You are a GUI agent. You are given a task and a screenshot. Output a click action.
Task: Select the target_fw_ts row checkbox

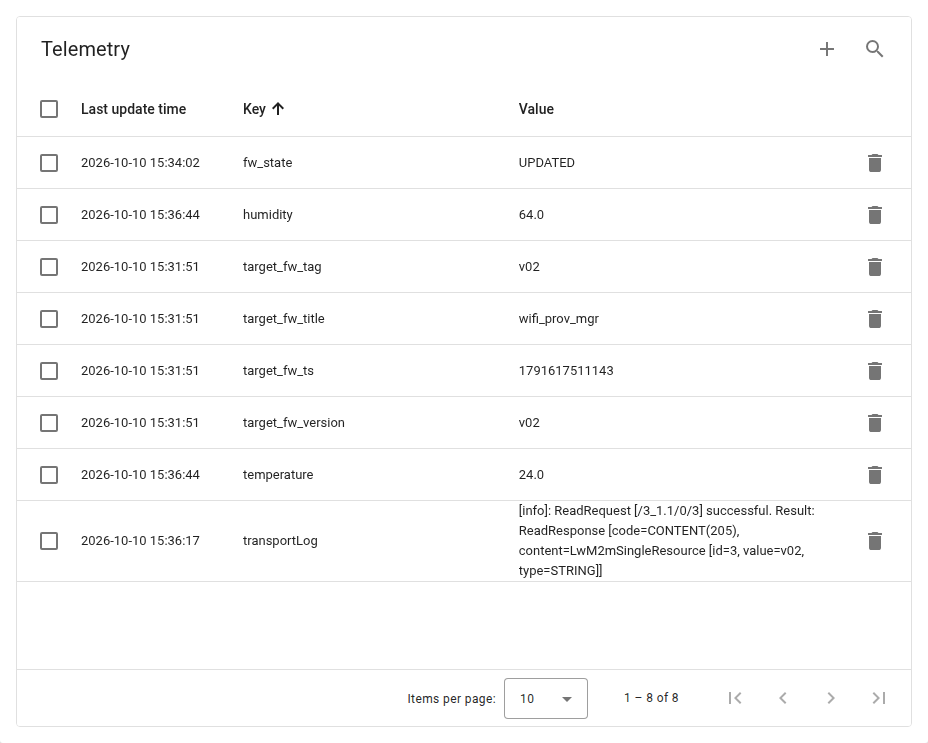point(49,371)
